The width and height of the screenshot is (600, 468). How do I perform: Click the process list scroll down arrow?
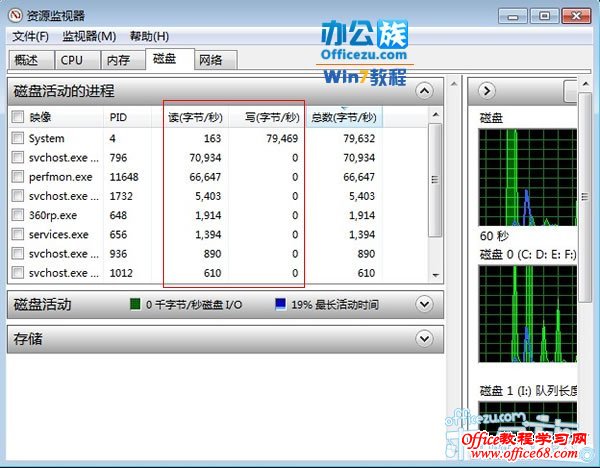(435, 275)
